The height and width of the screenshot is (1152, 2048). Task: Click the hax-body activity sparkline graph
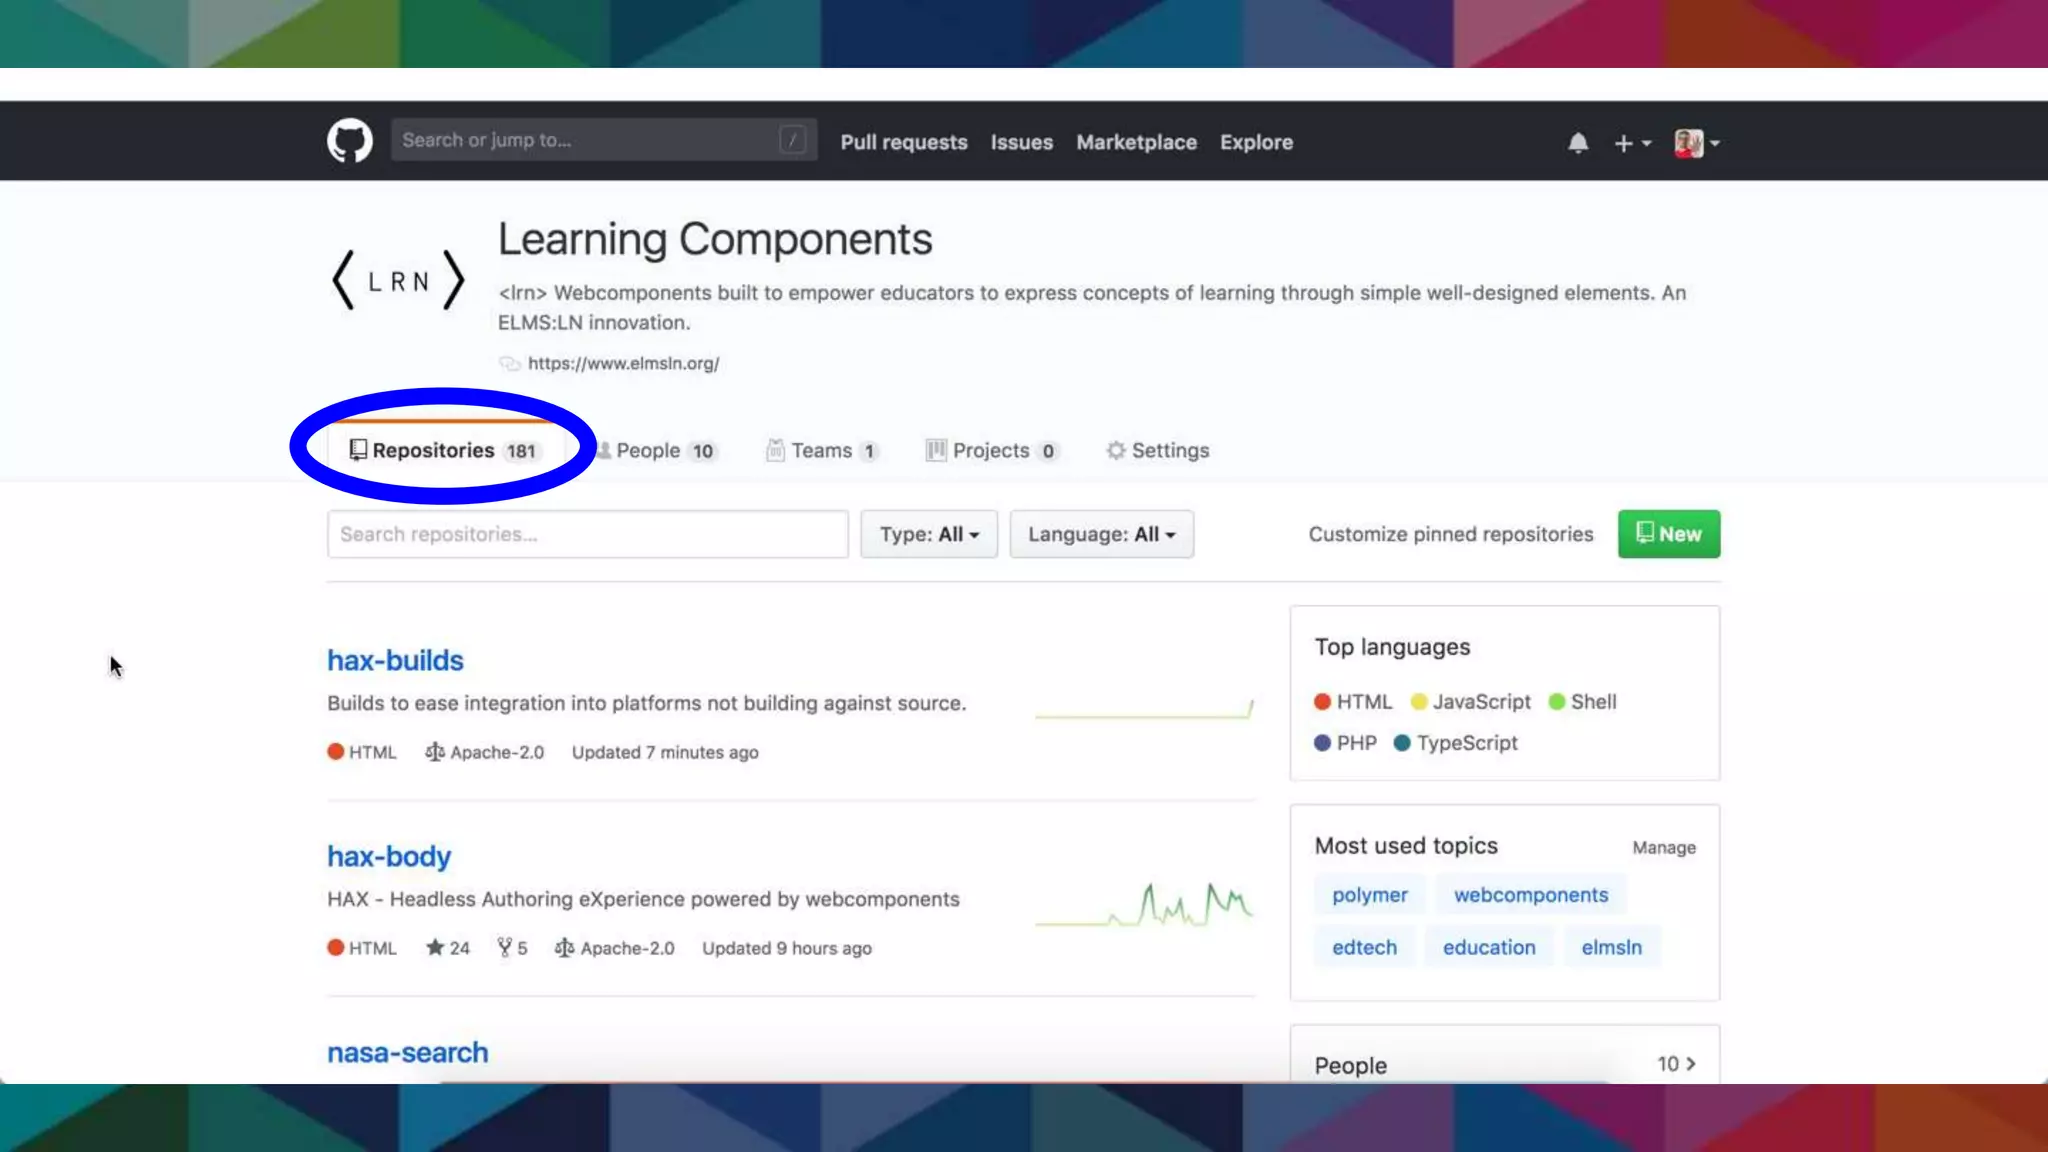(x=1144, y=905)
